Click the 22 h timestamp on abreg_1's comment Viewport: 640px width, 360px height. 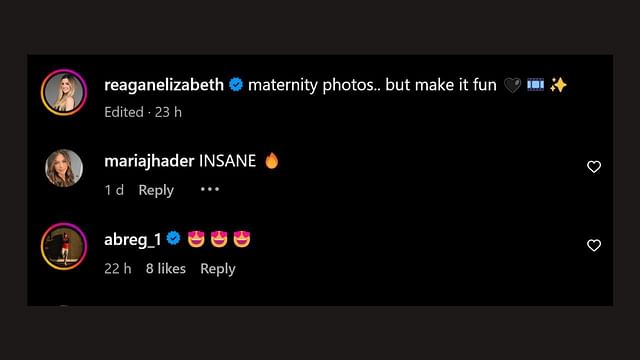118,269
